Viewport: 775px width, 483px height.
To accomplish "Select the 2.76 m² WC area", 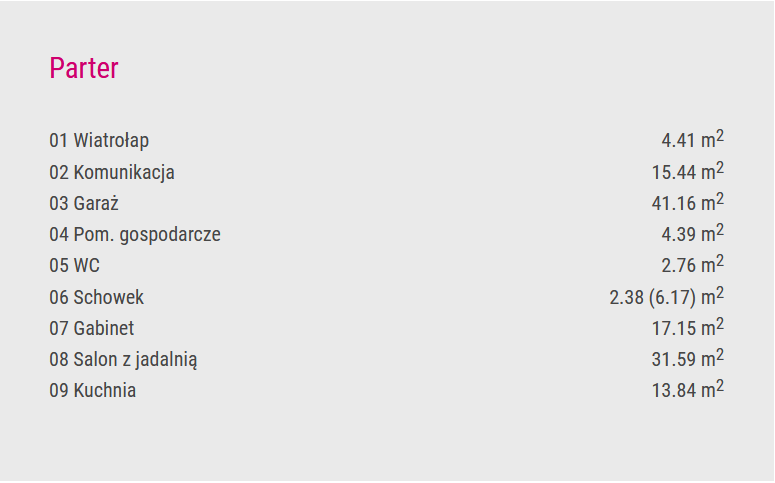I will pos(692,264).
